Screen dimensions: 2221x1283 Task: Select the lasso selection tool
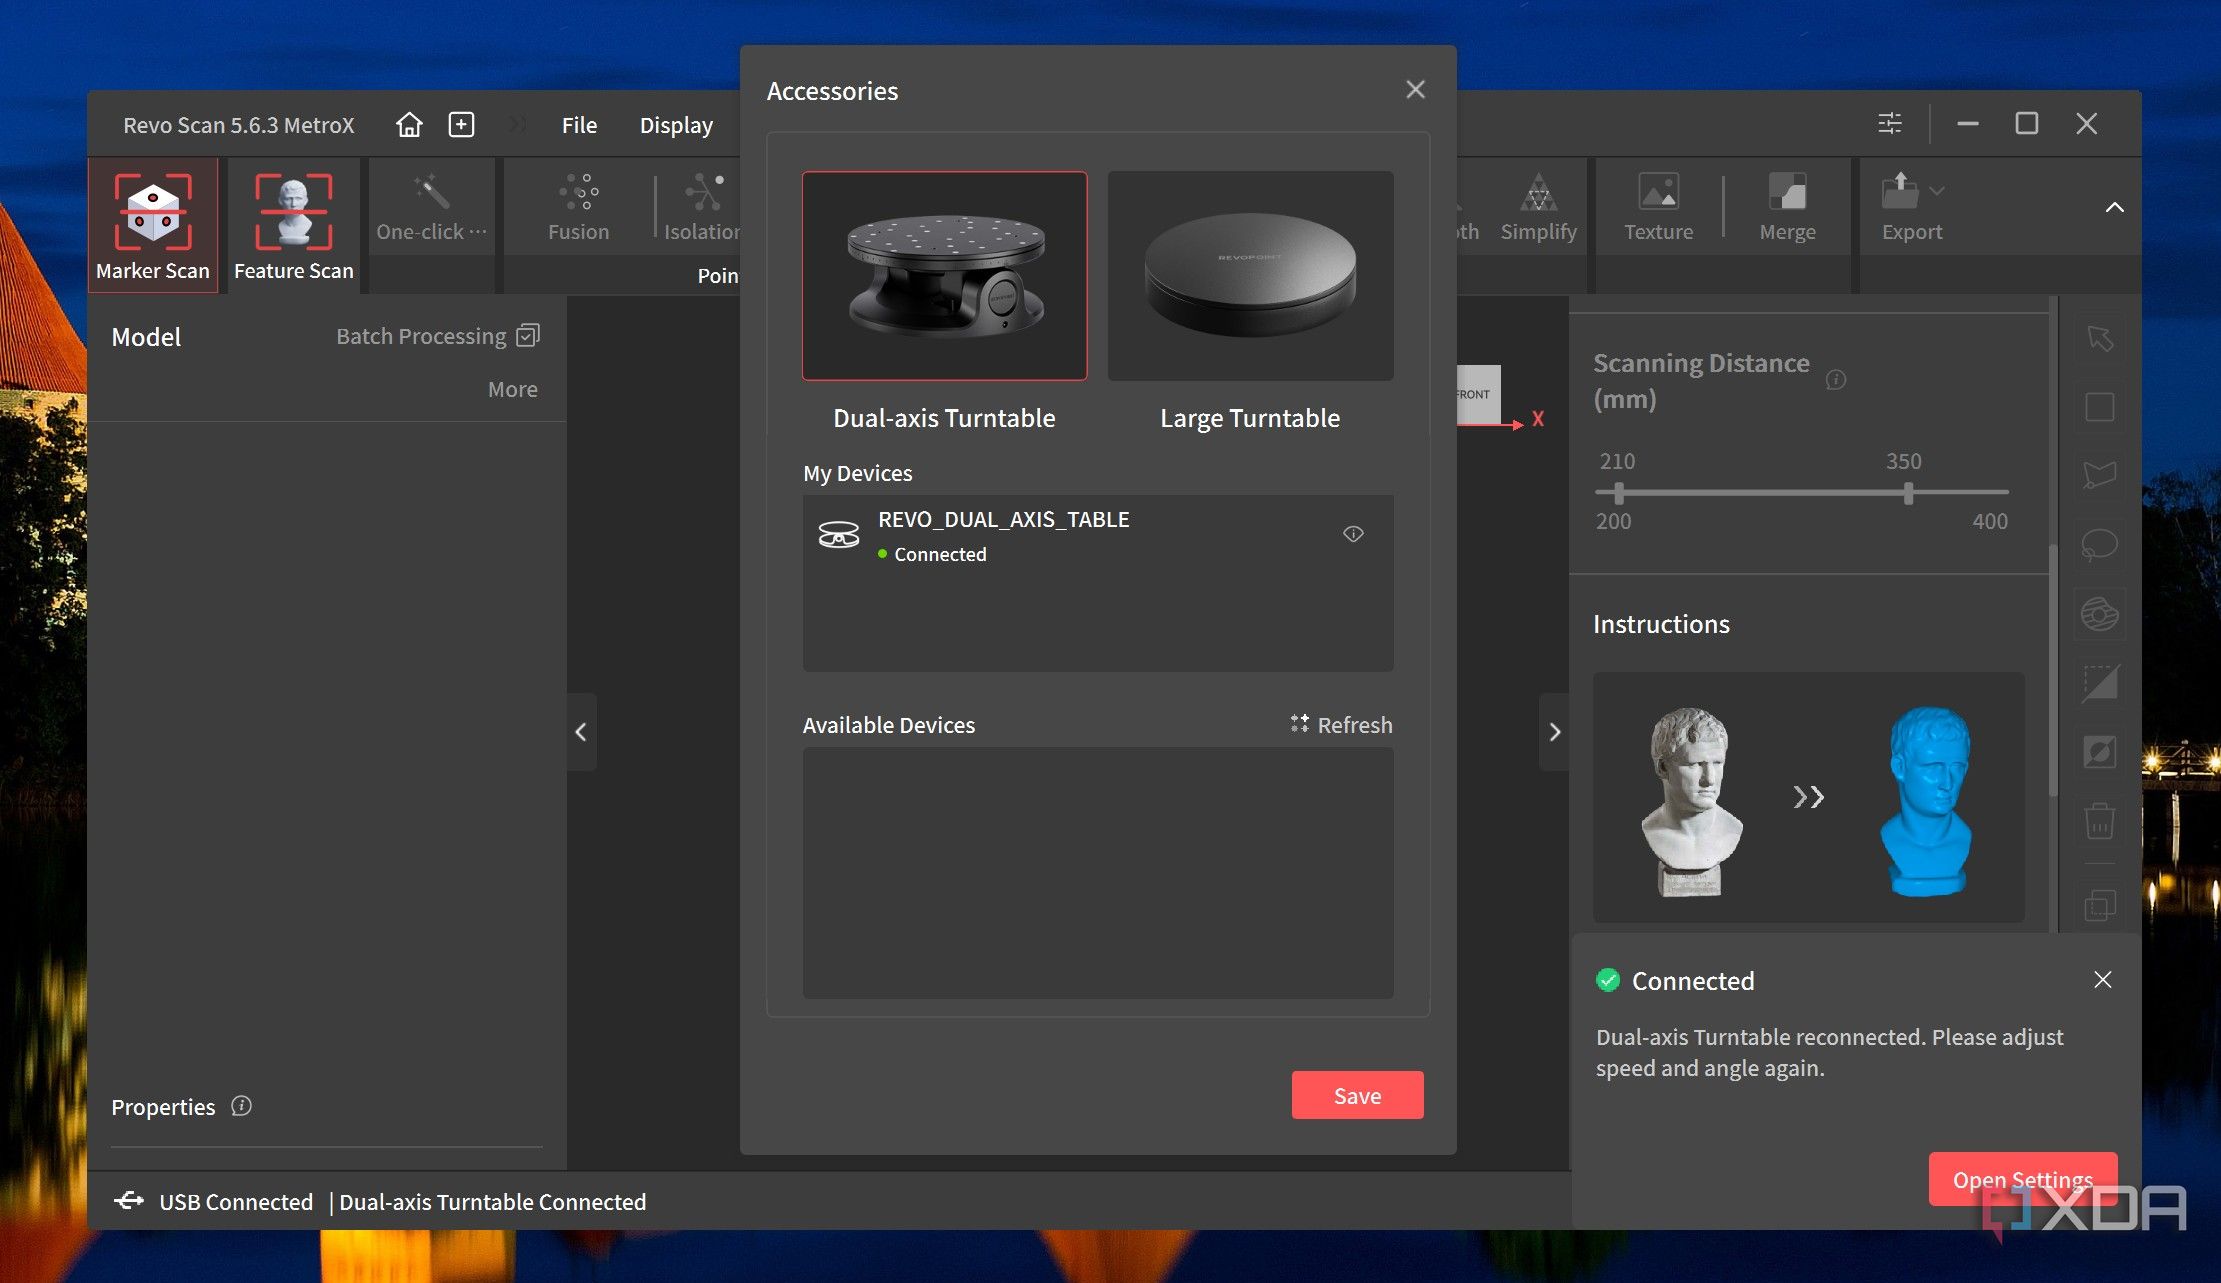tap(2099, 545)
